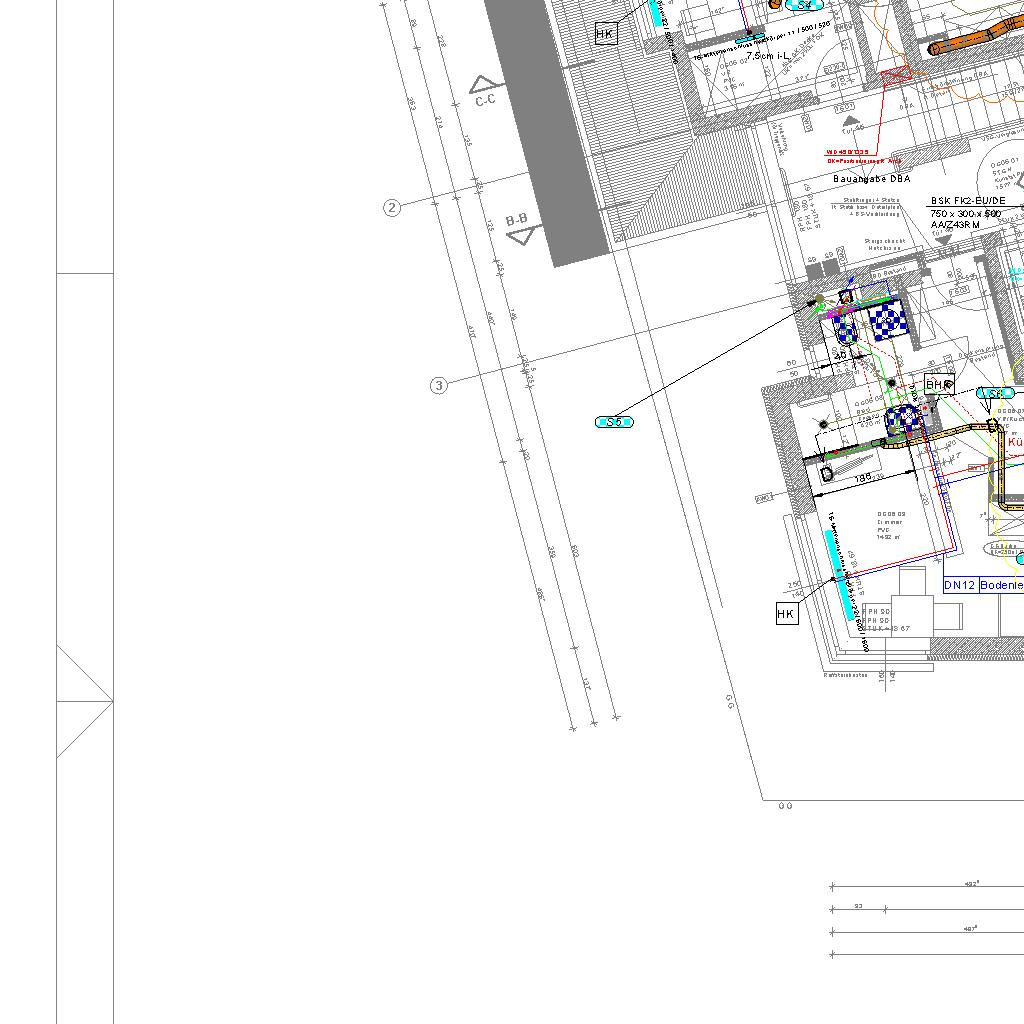Select the cyan S5 tag with leader line
This screenshot has width=1024, height=1024.
(614, 422)
